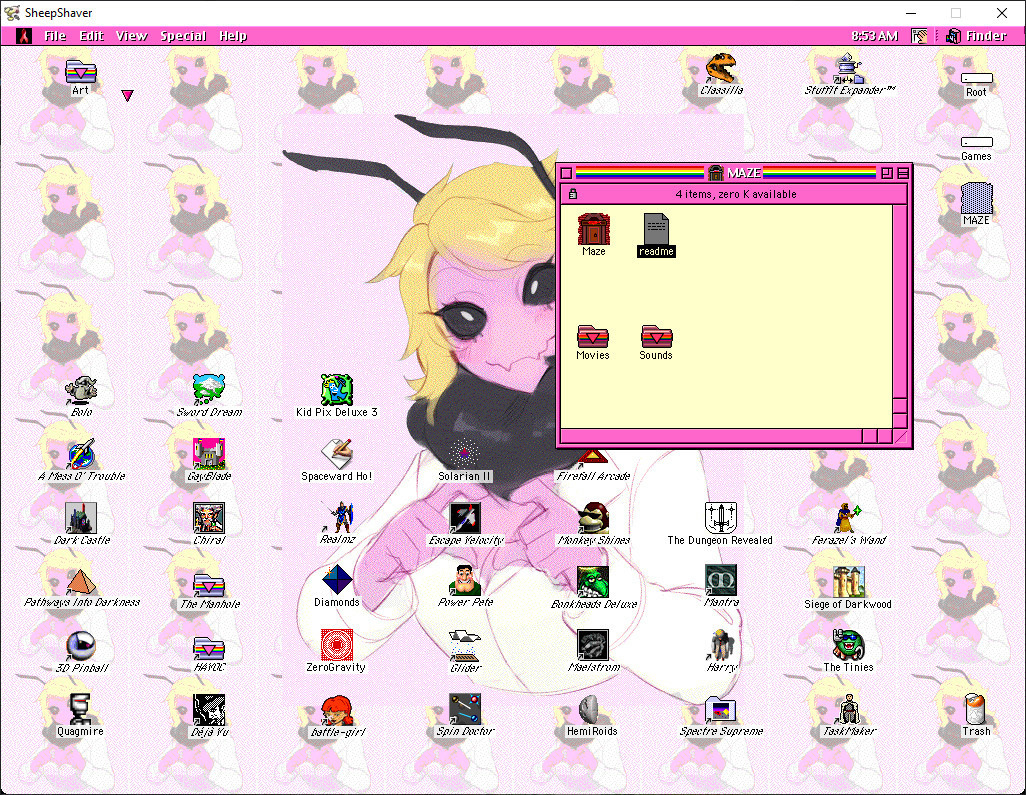
Task: Select the Kid Pix Deluxe 3 icon
Action: (x=336, y=389)
